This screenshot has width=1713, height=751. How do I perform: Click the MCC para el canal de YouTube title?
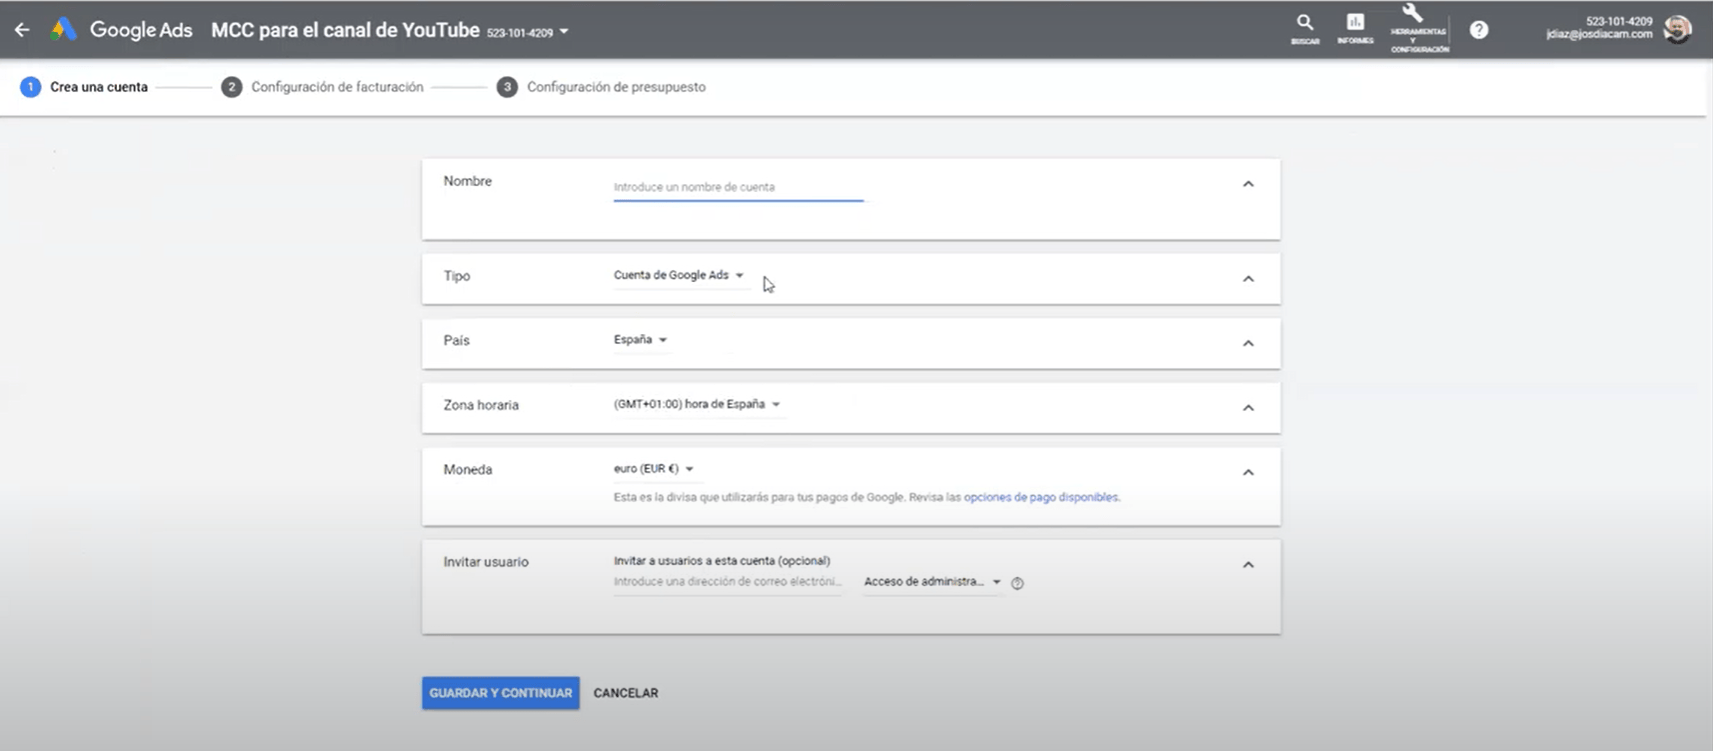click(345, 30)
